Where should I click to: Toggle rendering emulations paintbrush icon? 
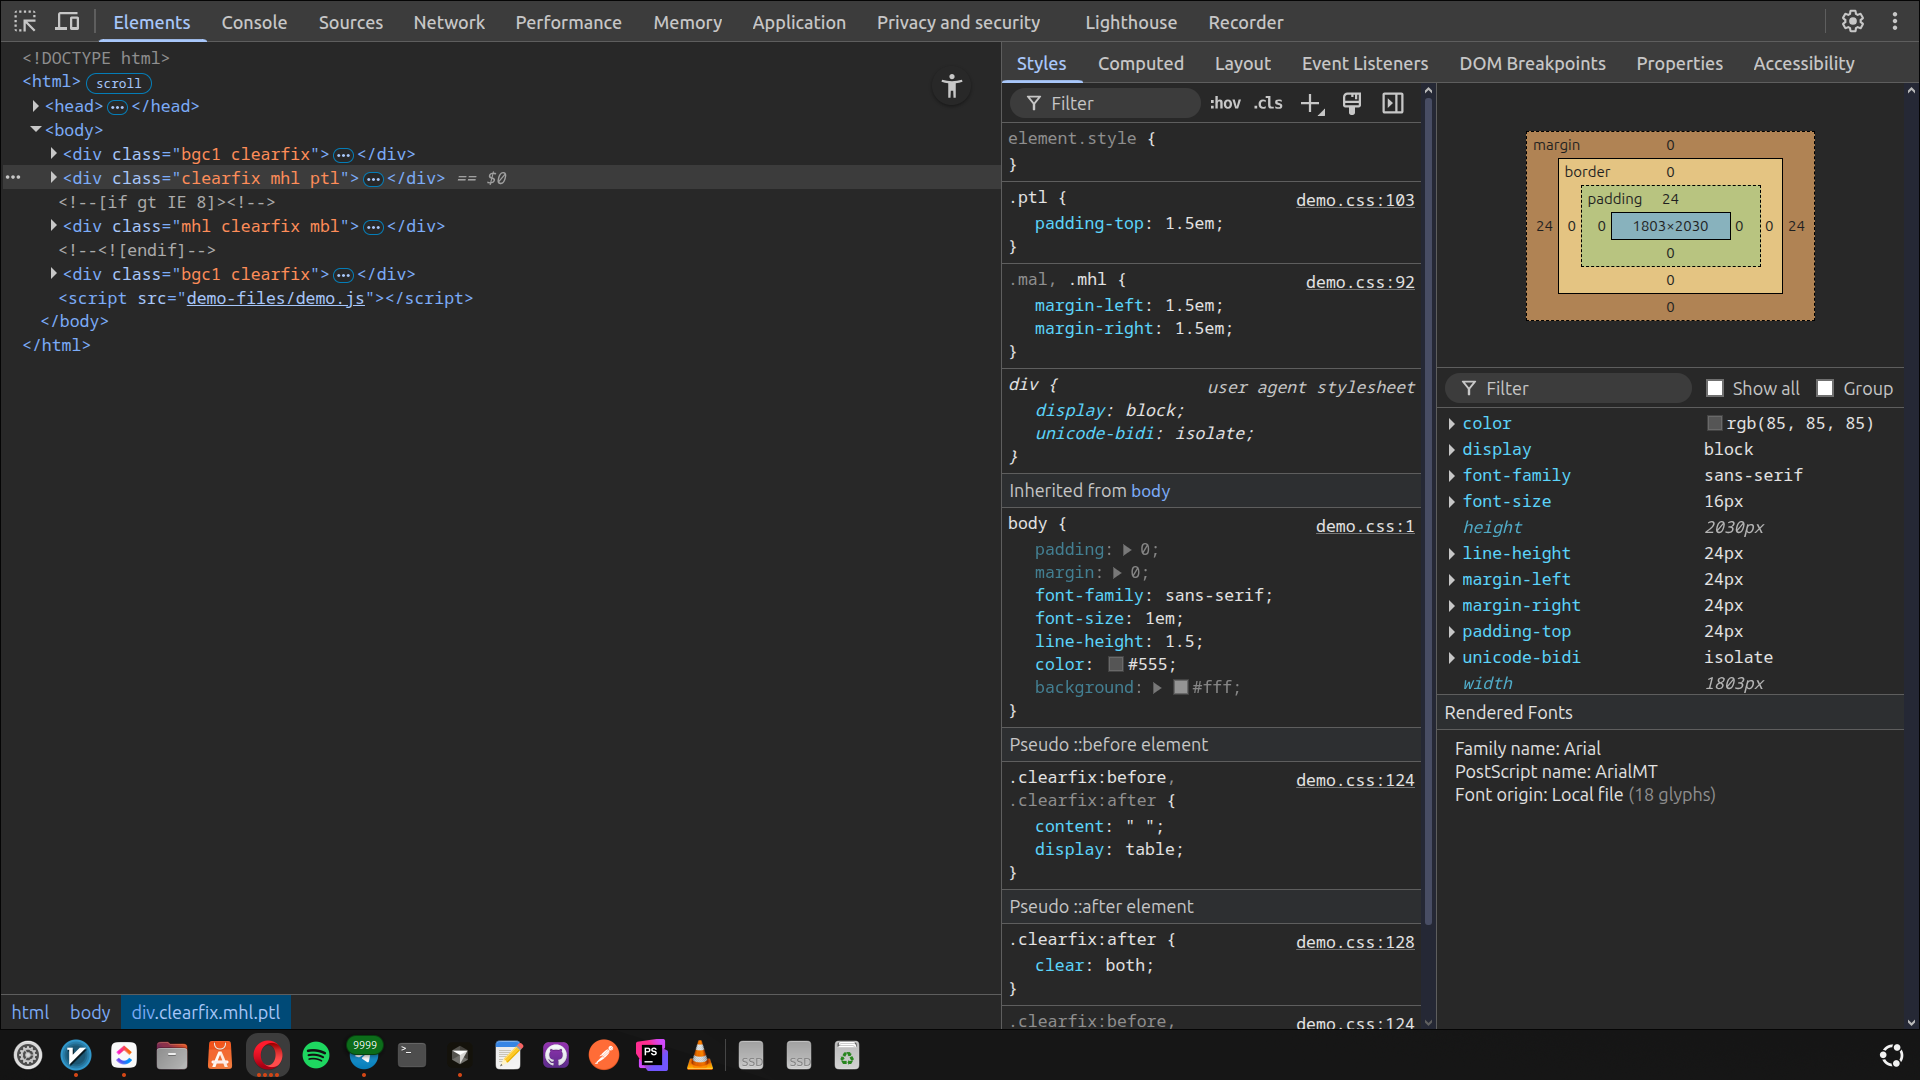click(x=1352, y=103)
